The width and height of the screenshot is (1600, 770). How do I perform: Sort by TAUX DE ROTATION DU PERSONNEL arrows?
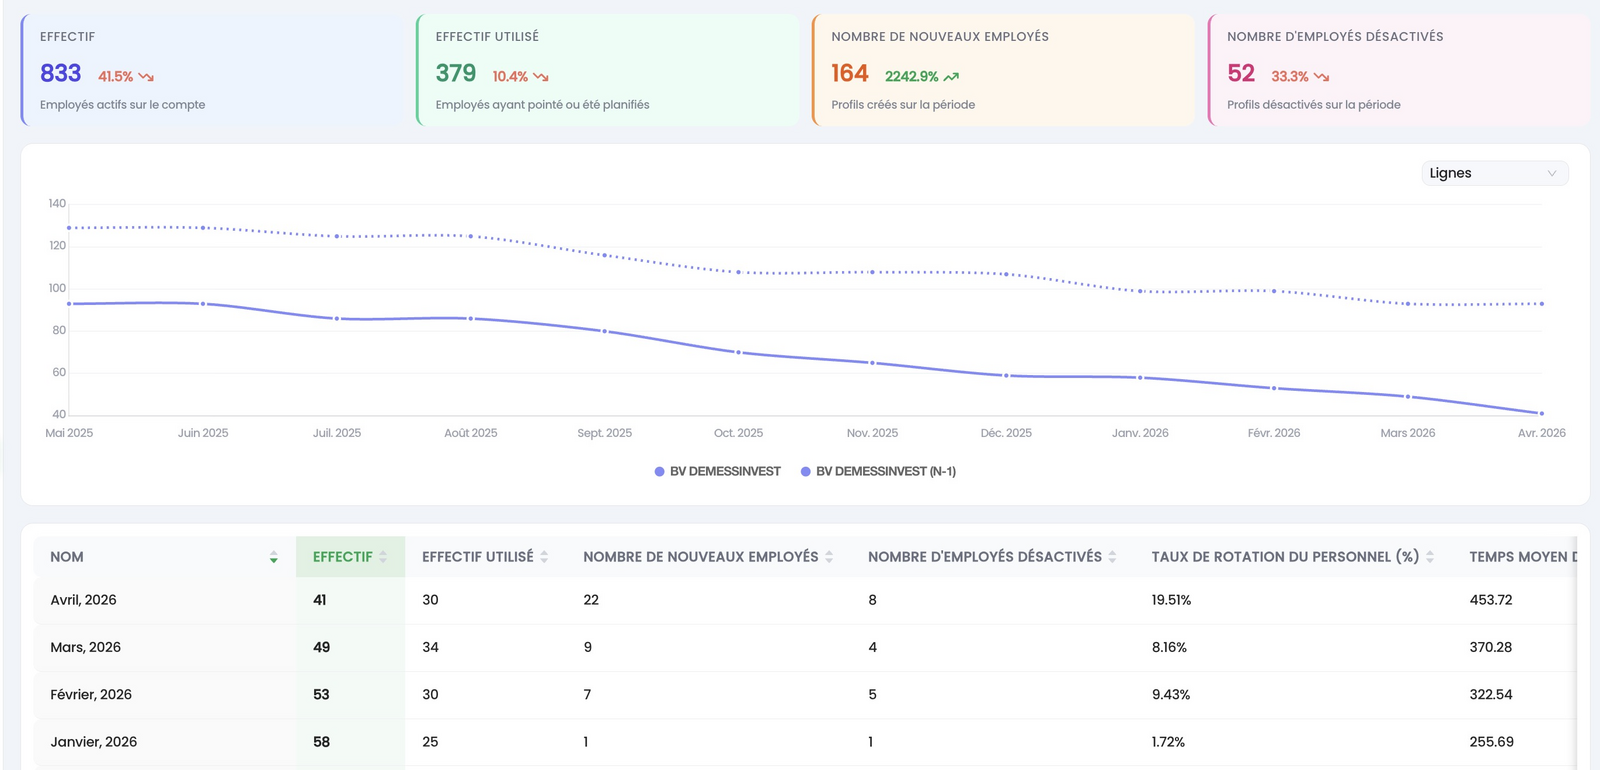[x=1430, y=557]
